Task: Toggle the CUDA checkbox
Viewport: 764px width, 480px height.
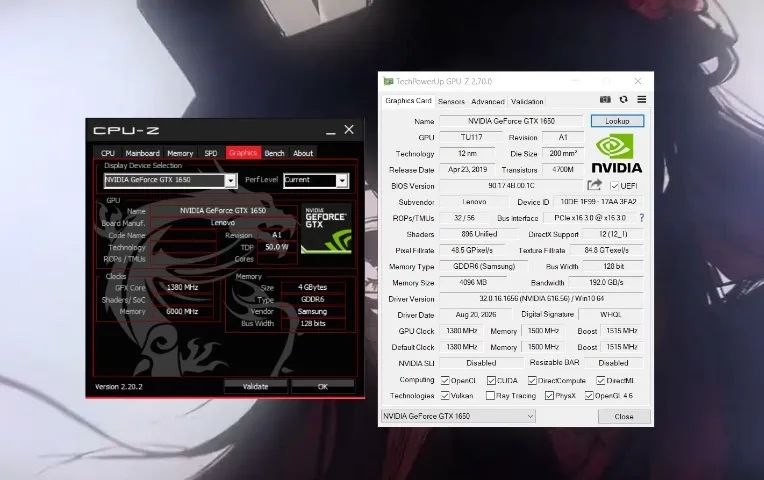Action: 491,380
